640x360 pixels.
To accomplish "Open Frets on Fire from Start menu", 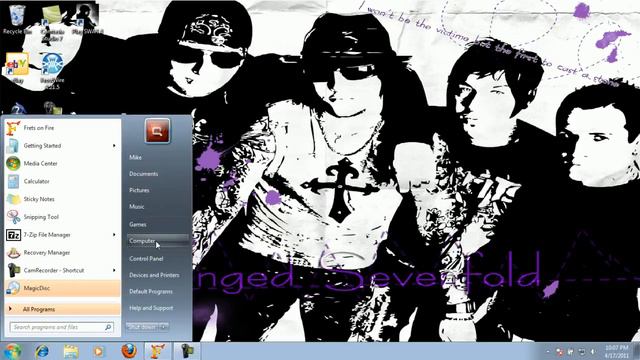I will [x=62, y=128].
